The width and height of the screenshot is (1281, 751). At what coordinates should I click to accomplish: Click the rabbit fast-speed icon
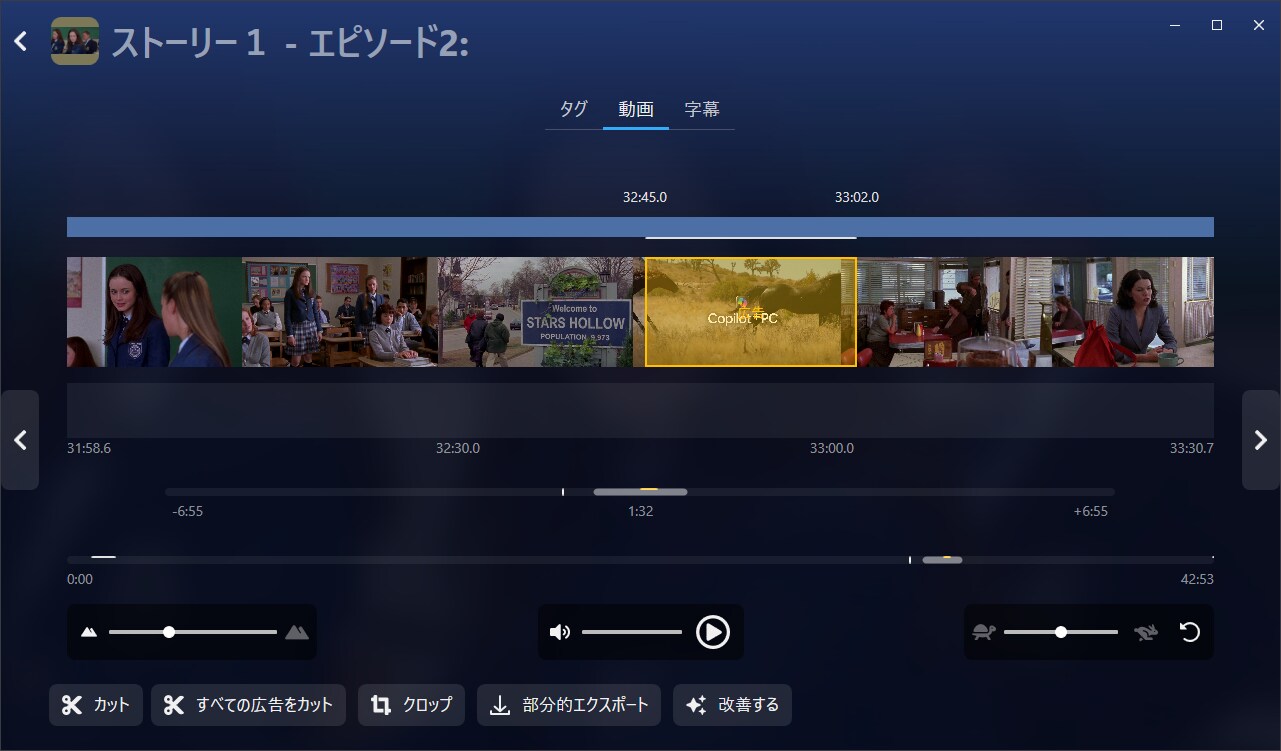(x=1146, y=632)
